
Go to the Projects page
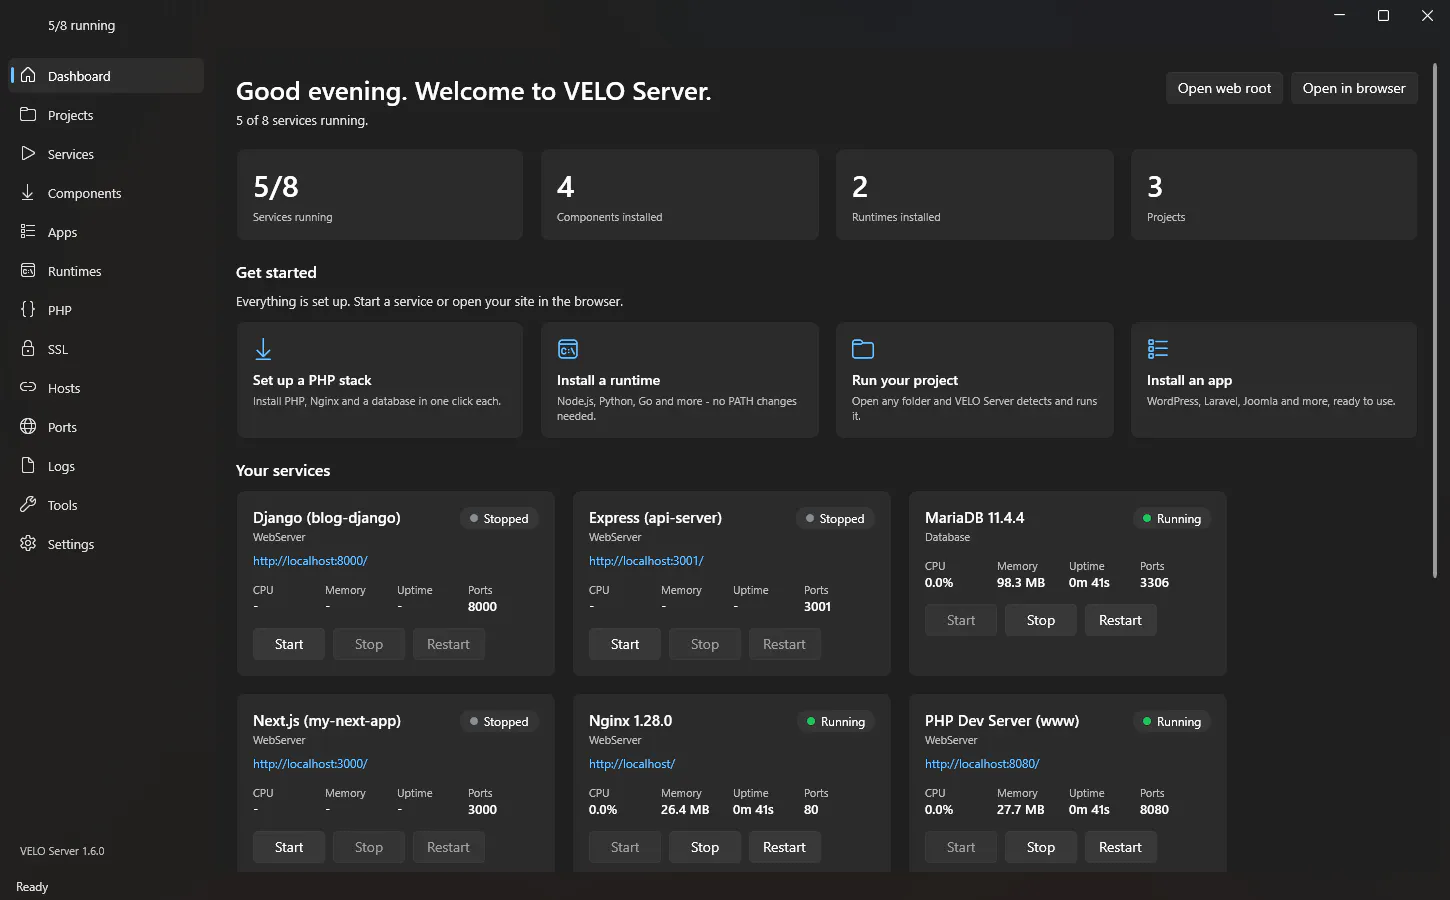point(106,115)
